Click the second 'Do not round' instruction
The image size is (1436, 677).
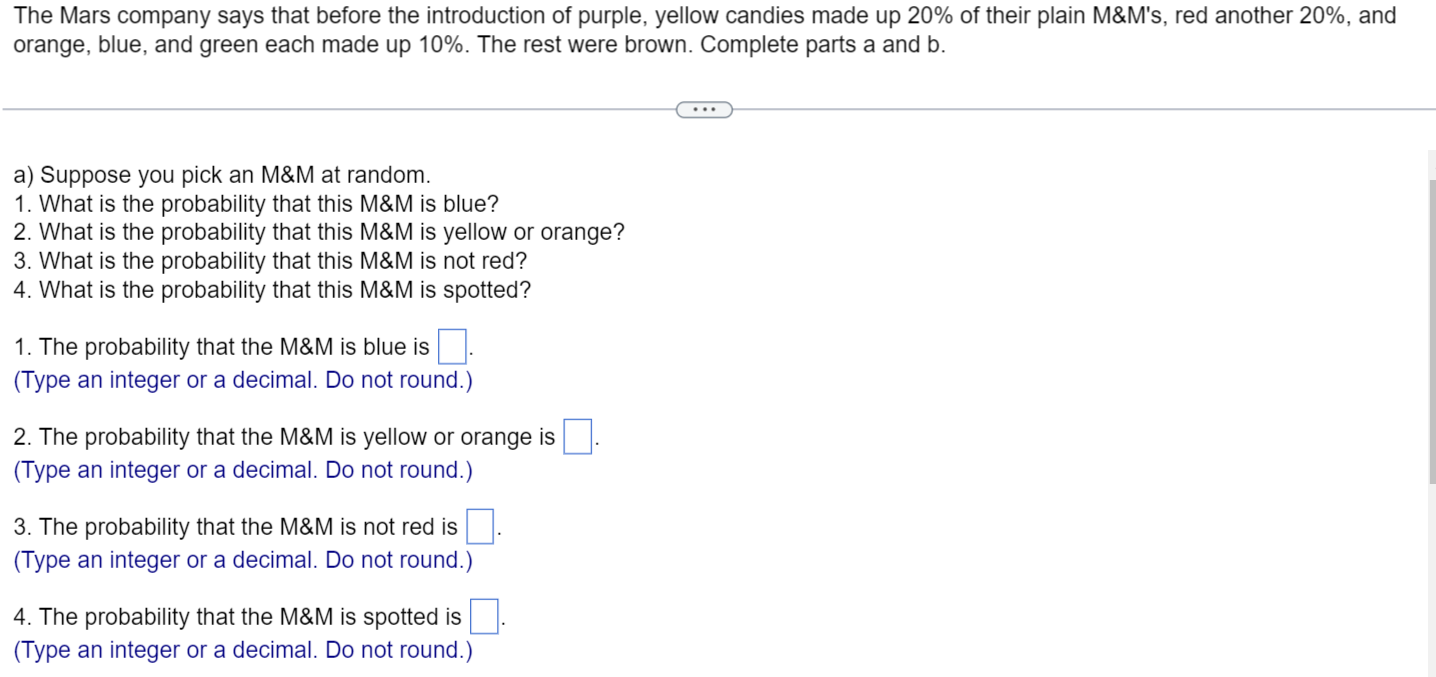click(241, 470)
